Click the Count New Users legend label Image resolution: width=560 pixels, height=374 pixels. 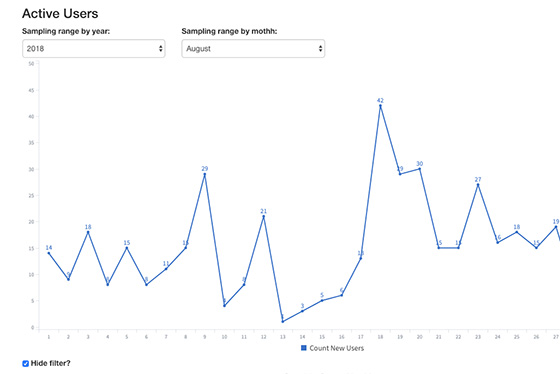(336, 348)
